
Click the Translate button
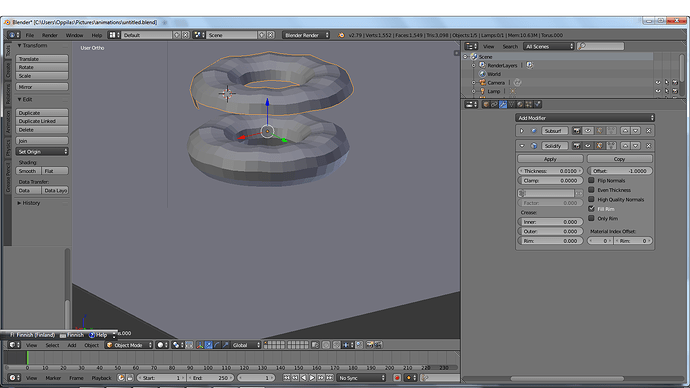coord(42,59)
